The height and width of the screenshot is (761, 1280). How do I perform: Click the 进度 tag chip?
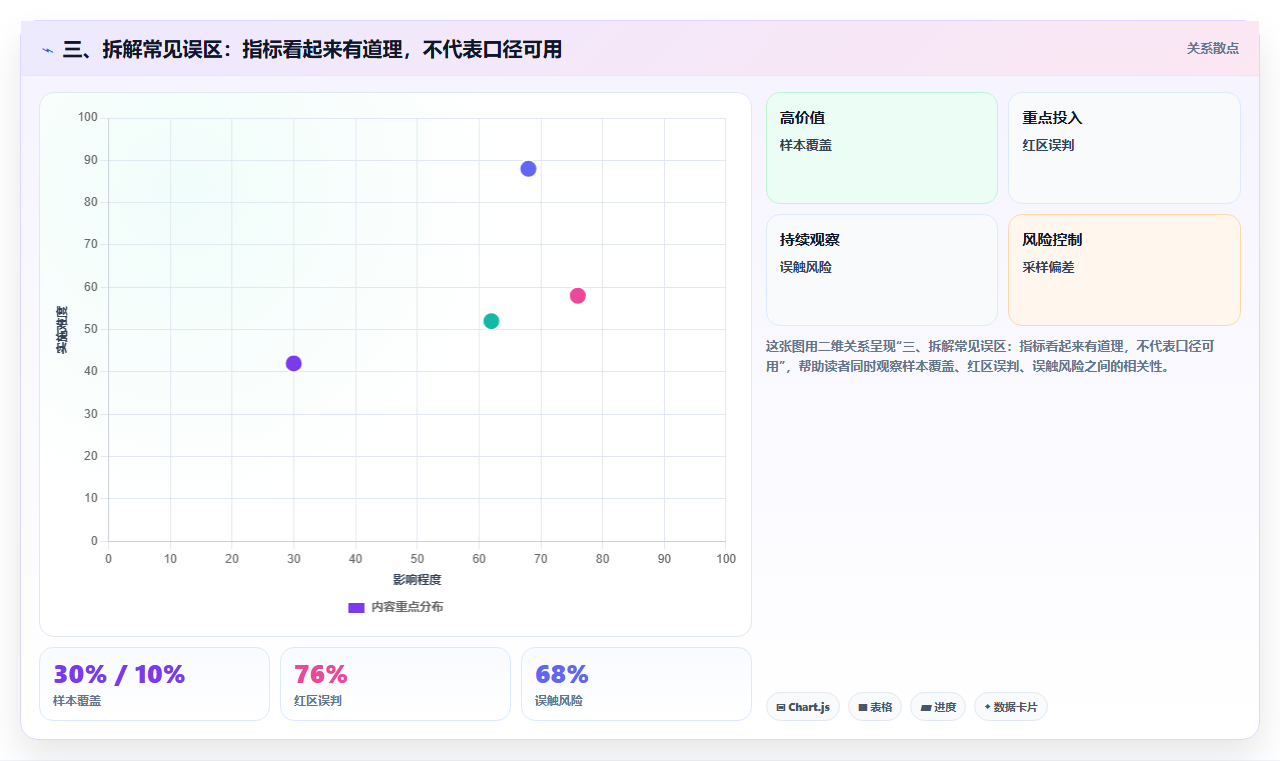[938, 707]
